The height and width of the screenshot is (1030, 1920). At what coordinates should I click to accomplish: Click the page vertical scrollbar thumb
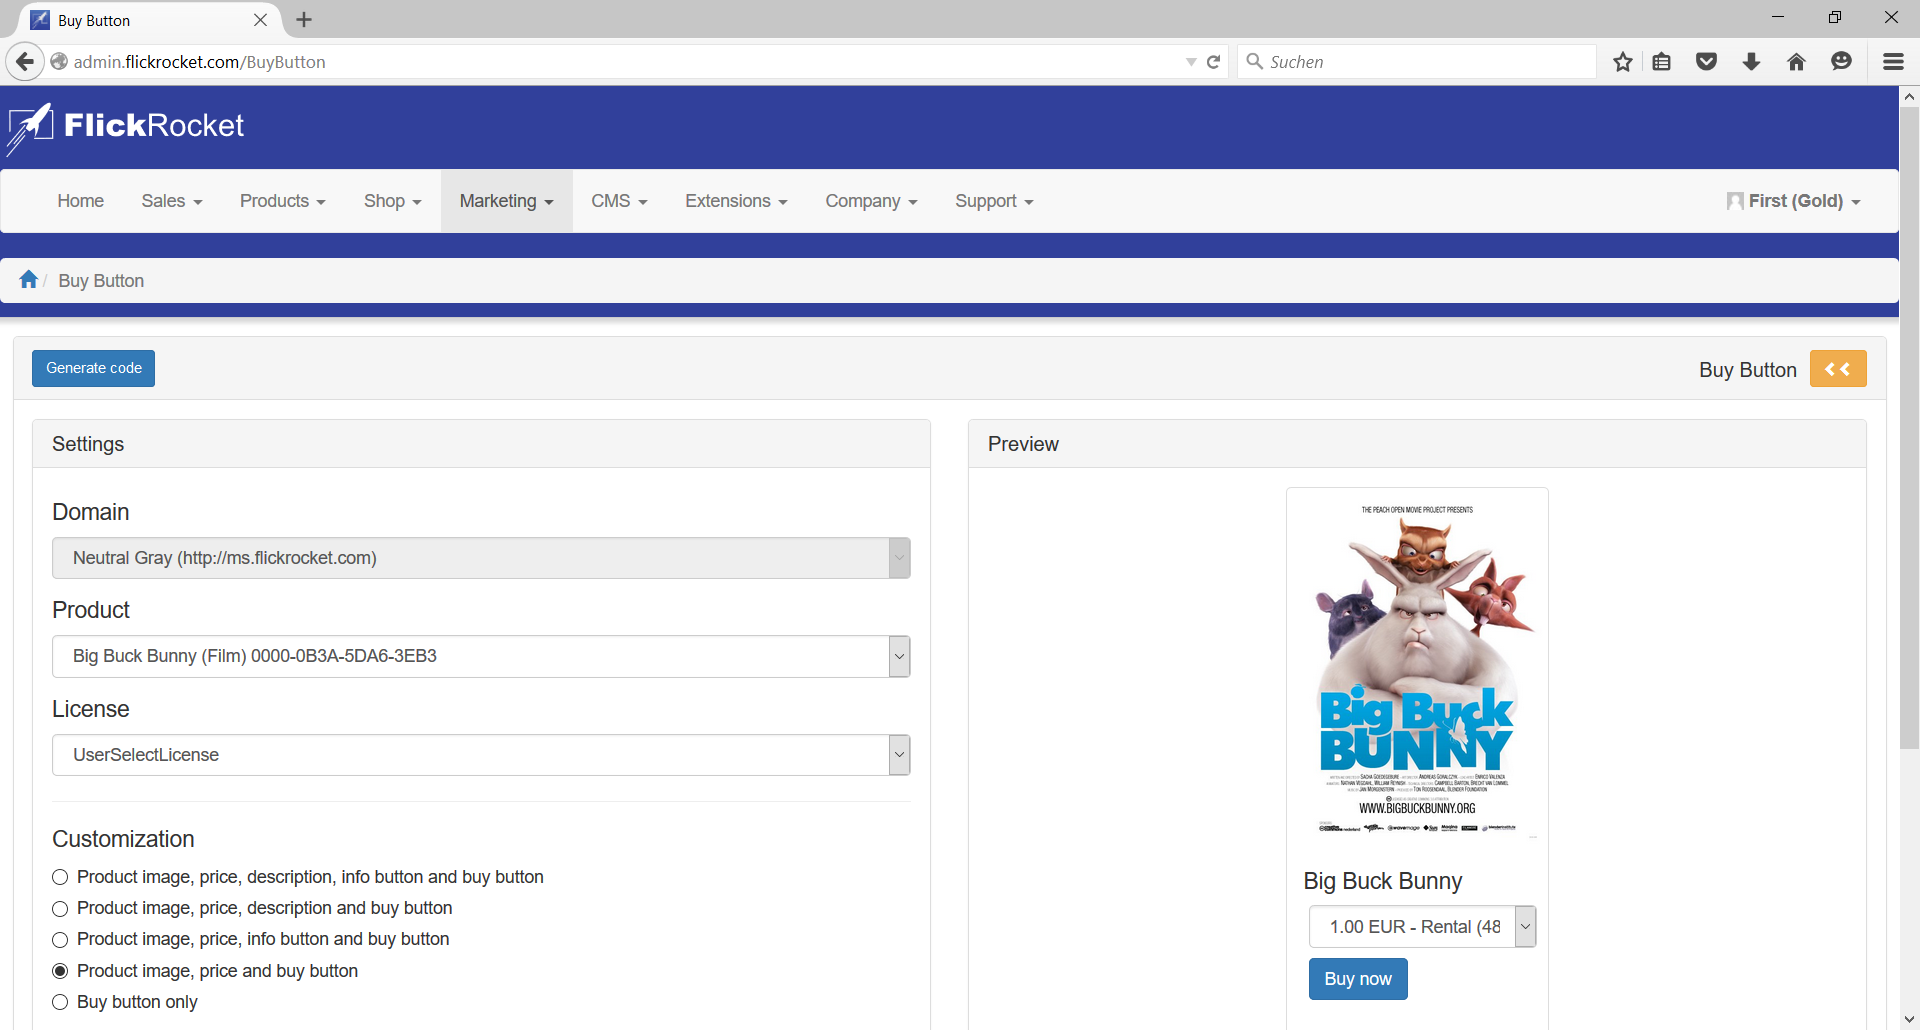(x=1909, y=428)
